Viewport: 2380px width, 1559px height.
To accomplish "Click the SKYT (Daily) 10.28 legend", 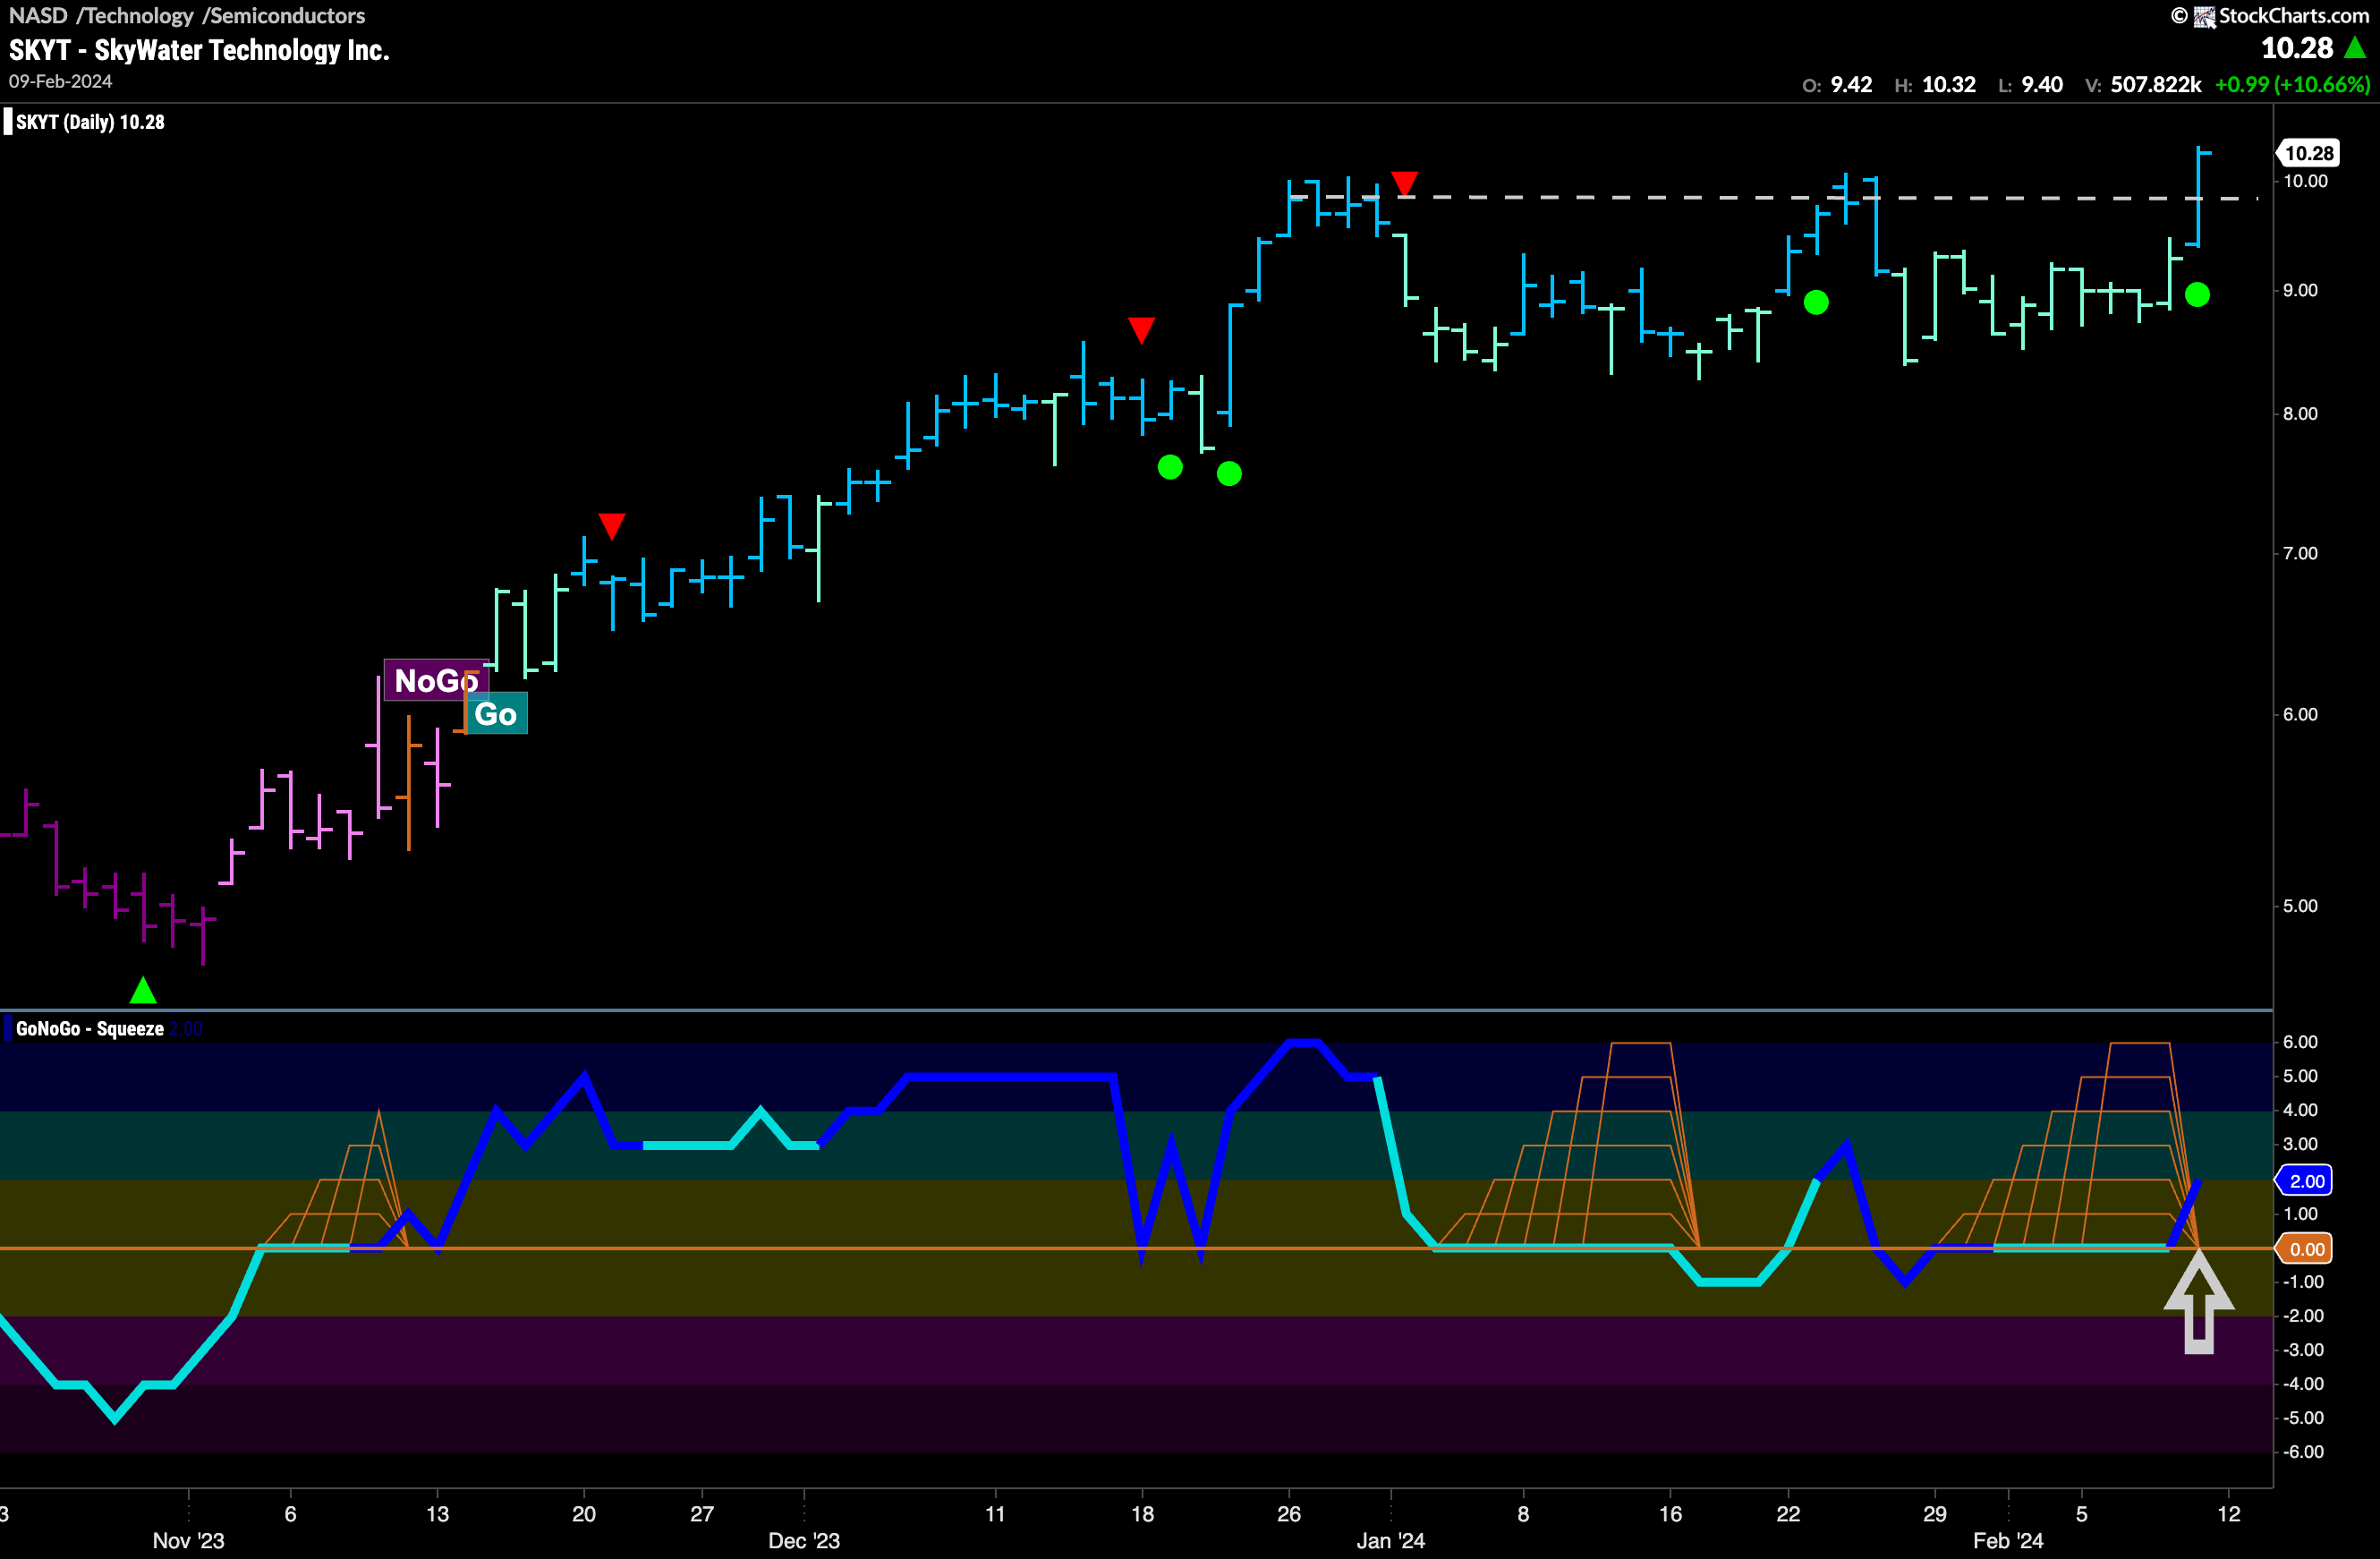I will click(90, 122).
